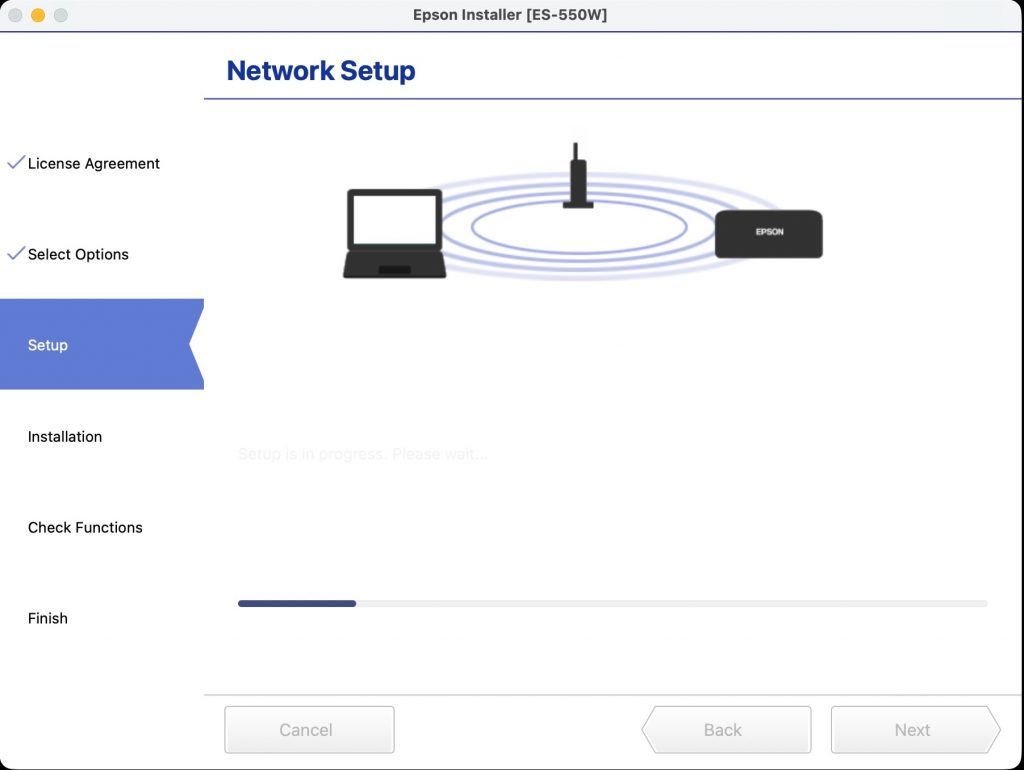Select the License Agreement step
This screenshot has width=1024, height=770.
[x=93, y=163]
